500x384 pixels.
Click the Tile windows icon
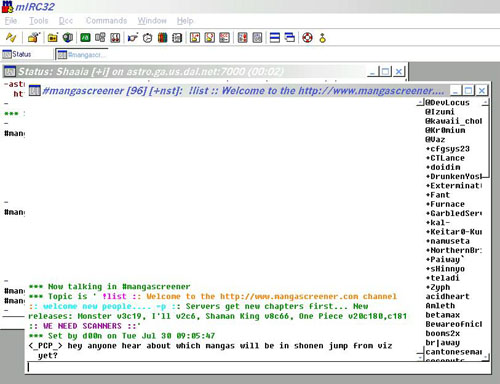(x=275, y=37)
